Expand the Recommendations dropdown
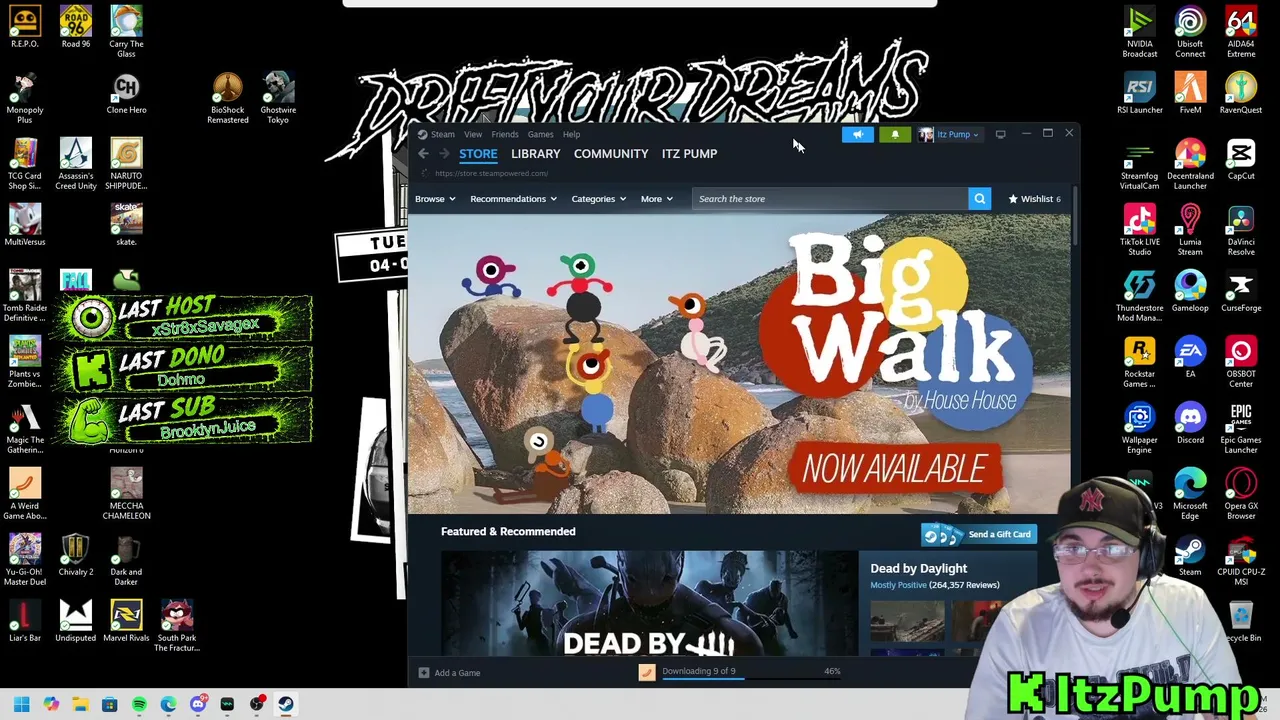The image size is (1280, 720). pos(513,199)
